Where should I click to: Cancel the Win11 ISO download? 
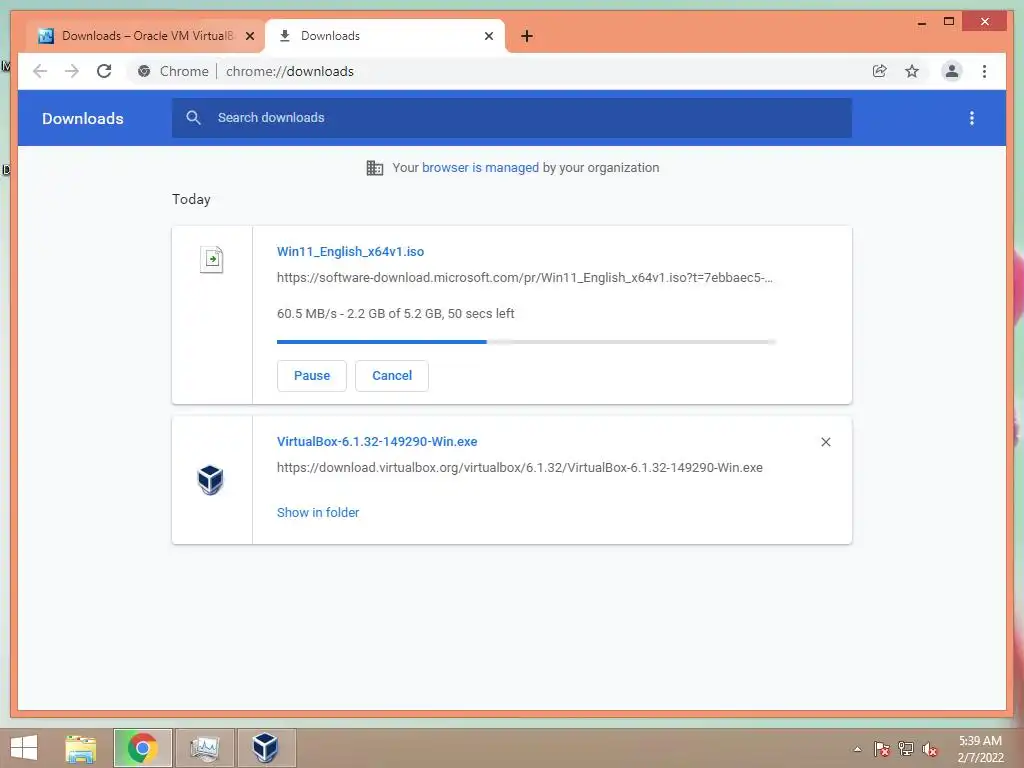point(392,376)
